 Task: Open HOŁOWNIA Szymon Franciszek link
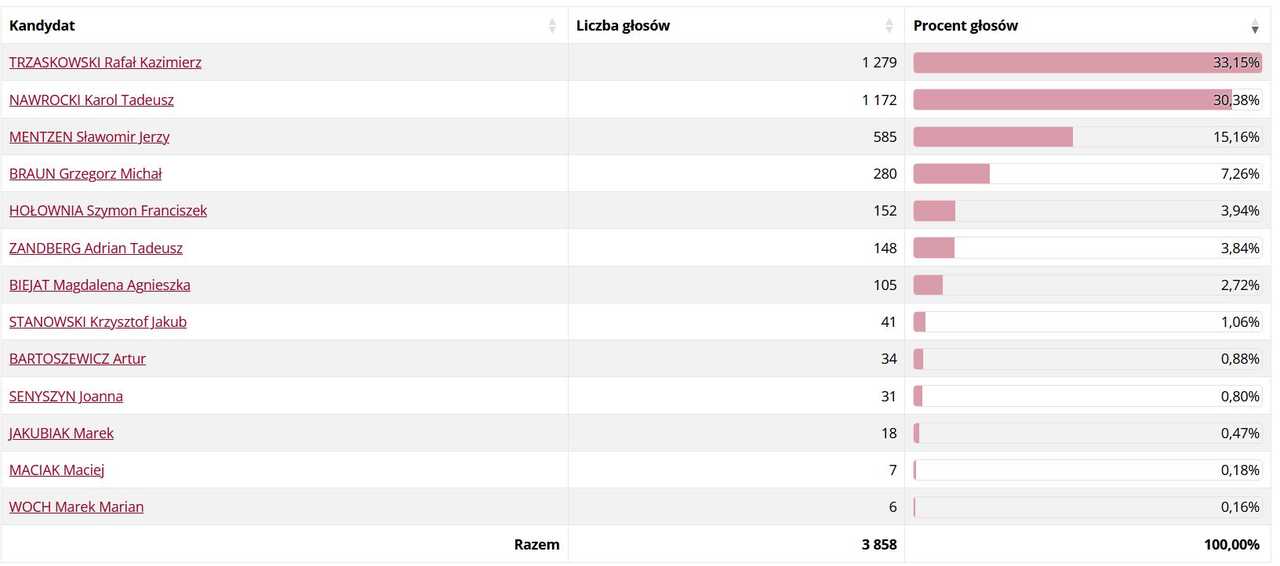pos(108,211)
